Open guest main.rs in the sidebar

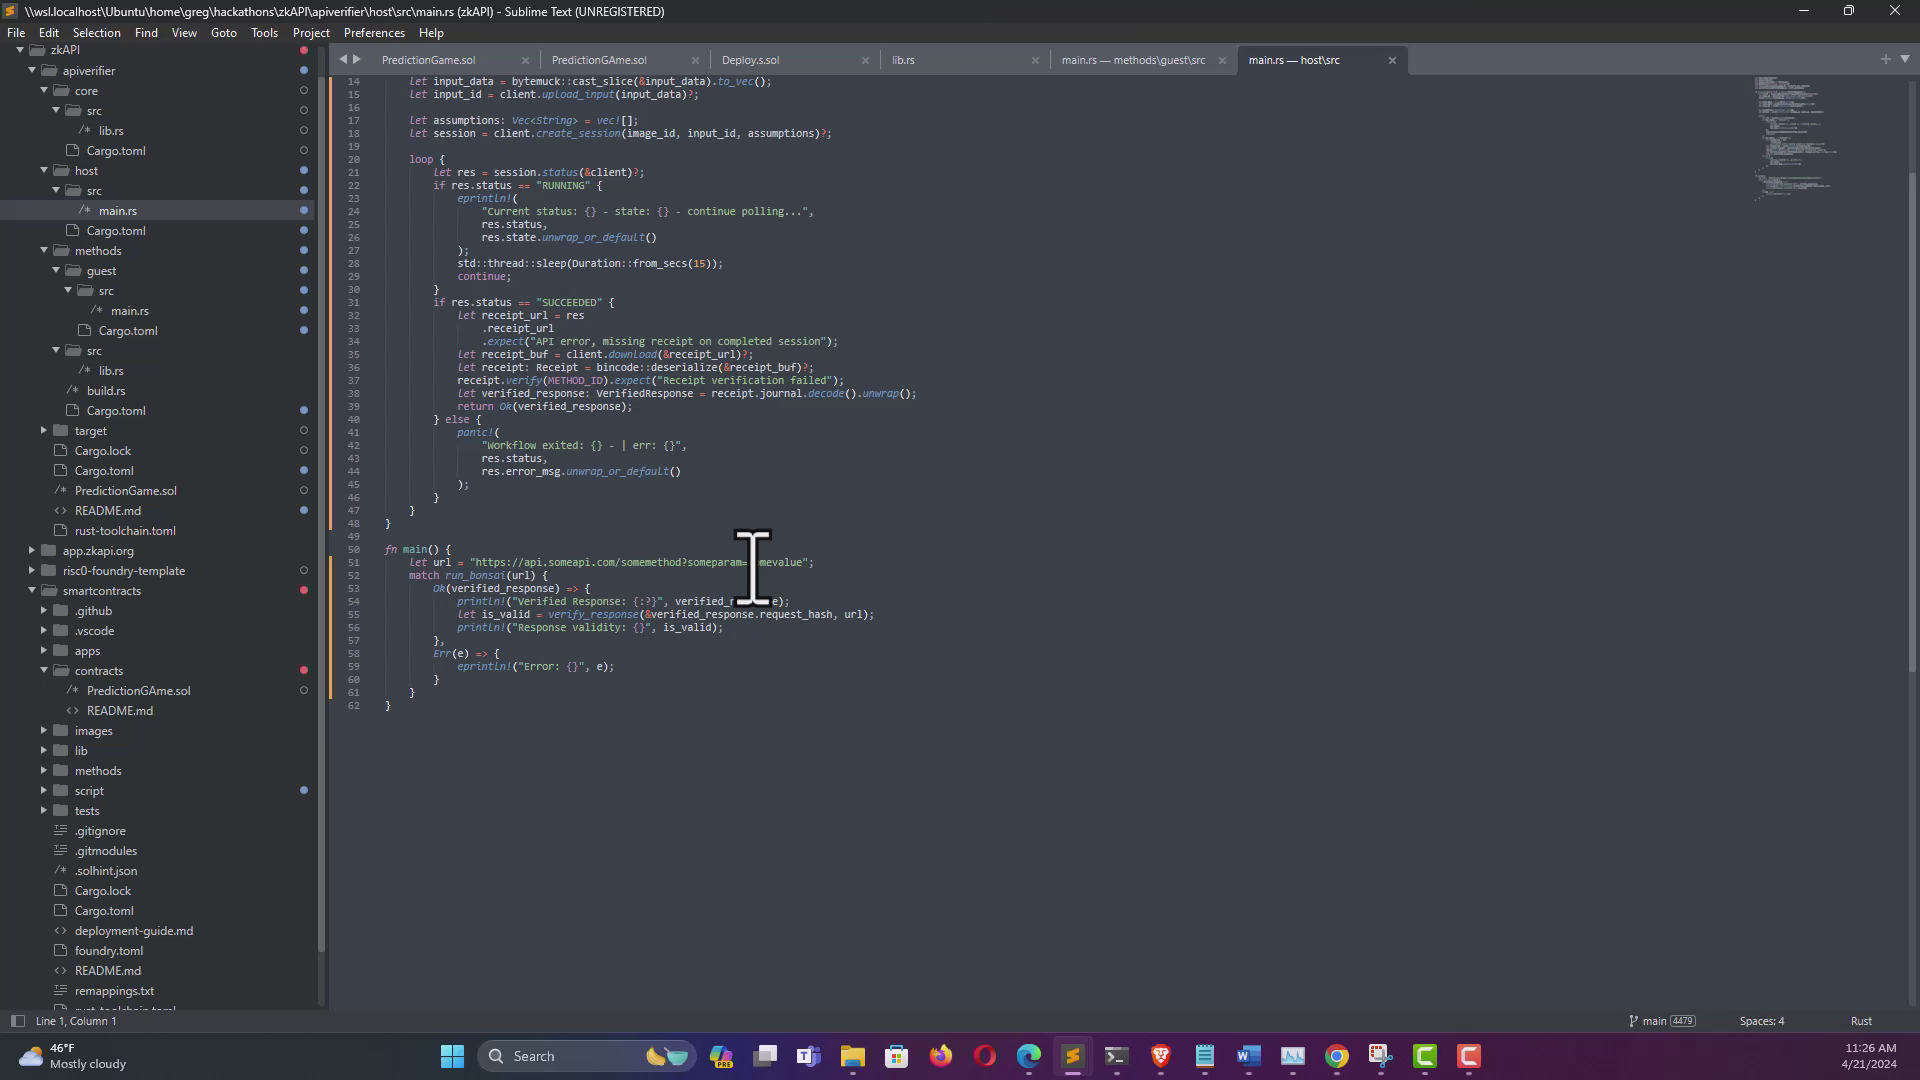(129, 311)
